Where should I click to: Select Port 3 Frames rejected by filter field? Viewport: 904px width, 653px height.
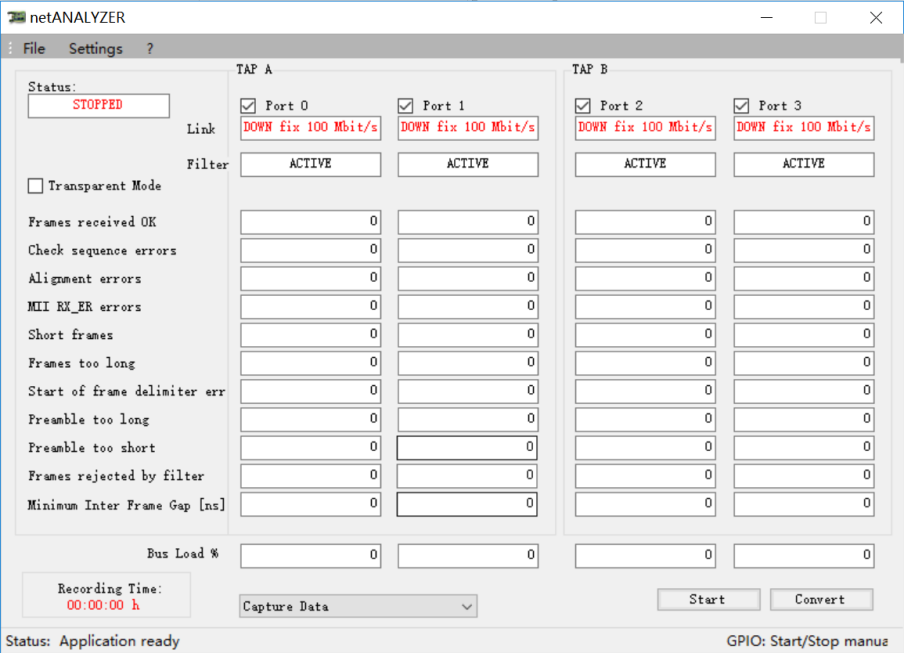[x=804, y=476]
